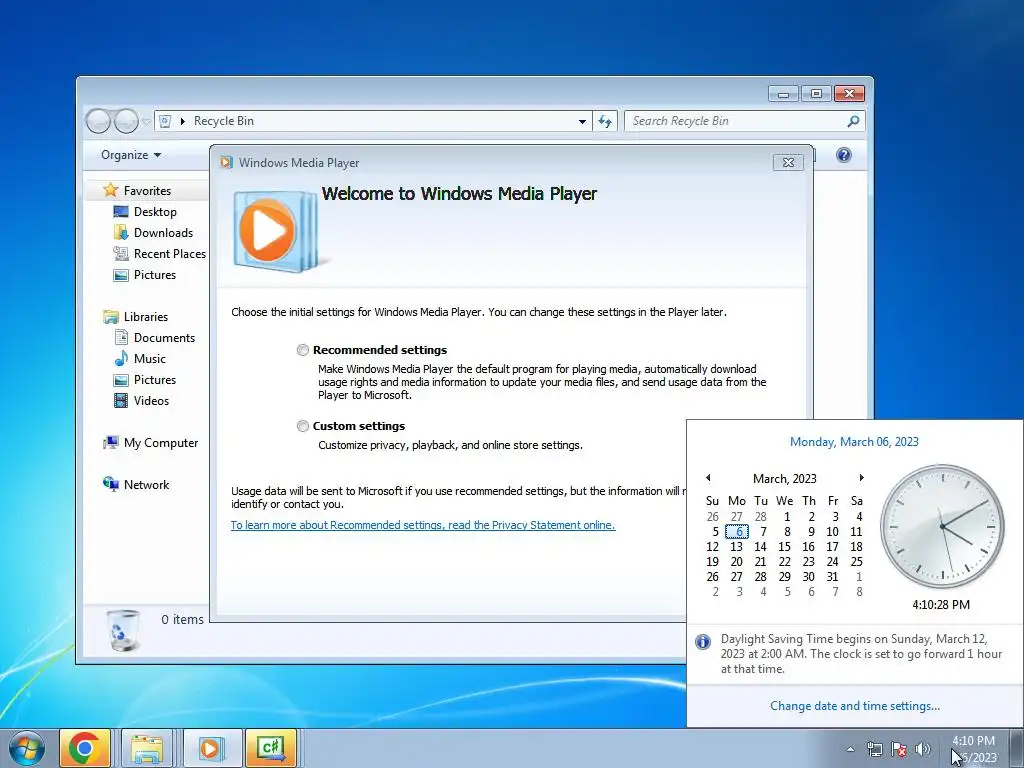Click the analog clock face
1024x768 pixels.
[942, 526]
